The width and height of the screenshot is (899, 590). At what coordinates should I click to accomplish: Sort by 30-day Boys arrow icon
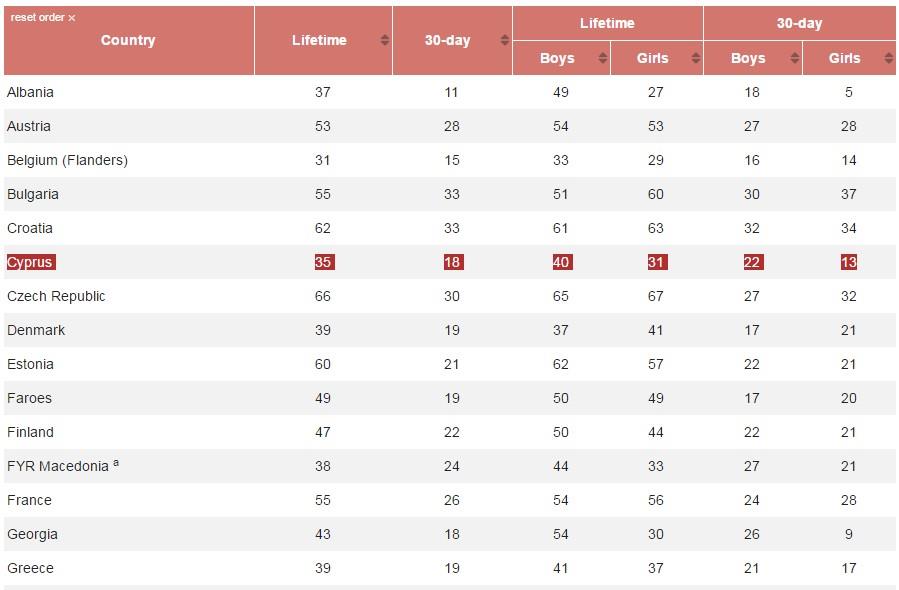pyautogui.click(x=795, y=58)
